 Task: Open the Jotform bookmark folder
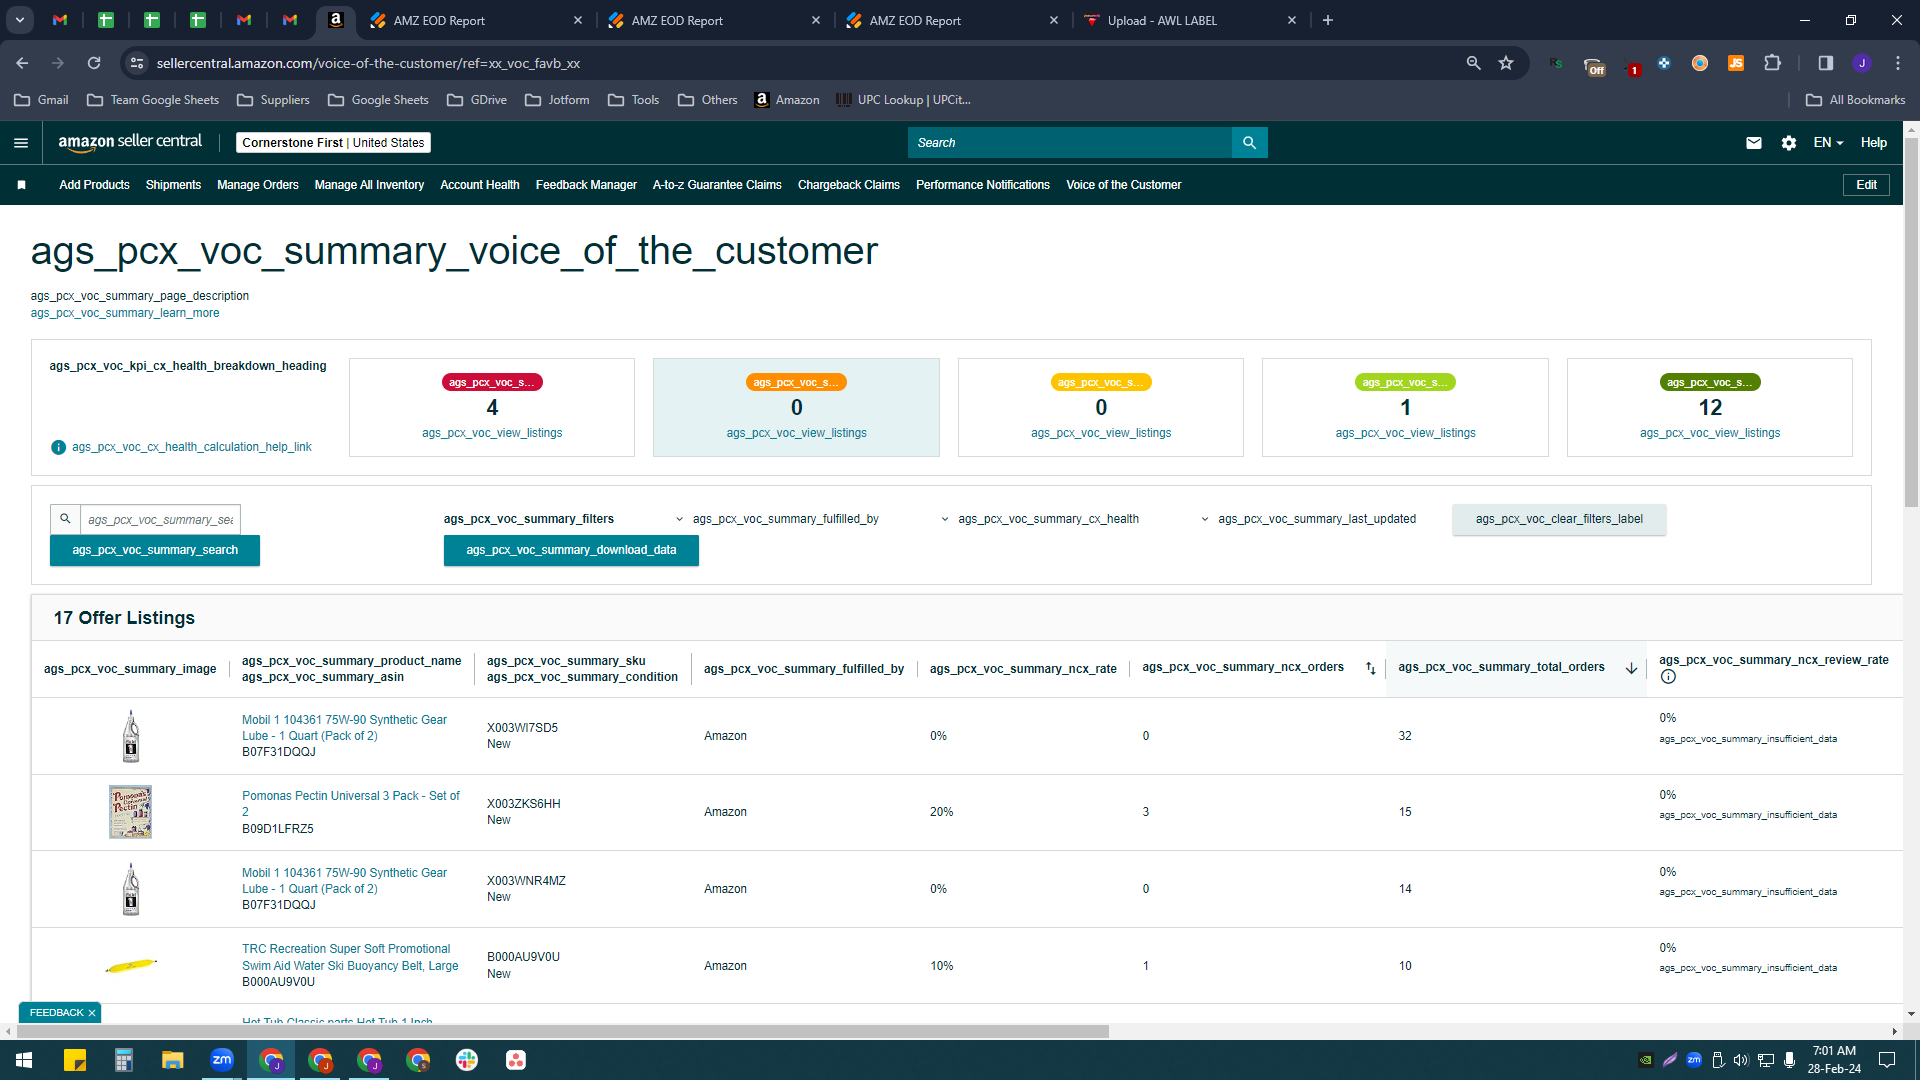(557, 100)
